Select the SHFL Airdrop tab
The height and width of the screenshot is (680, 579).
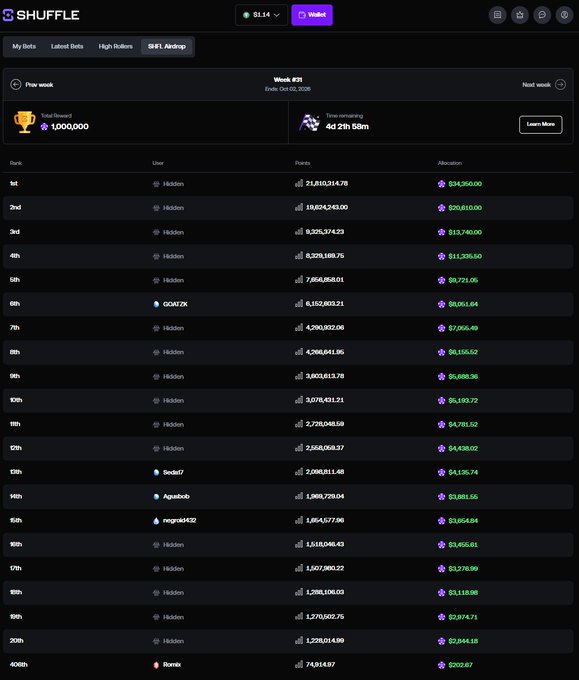[167, 46]
